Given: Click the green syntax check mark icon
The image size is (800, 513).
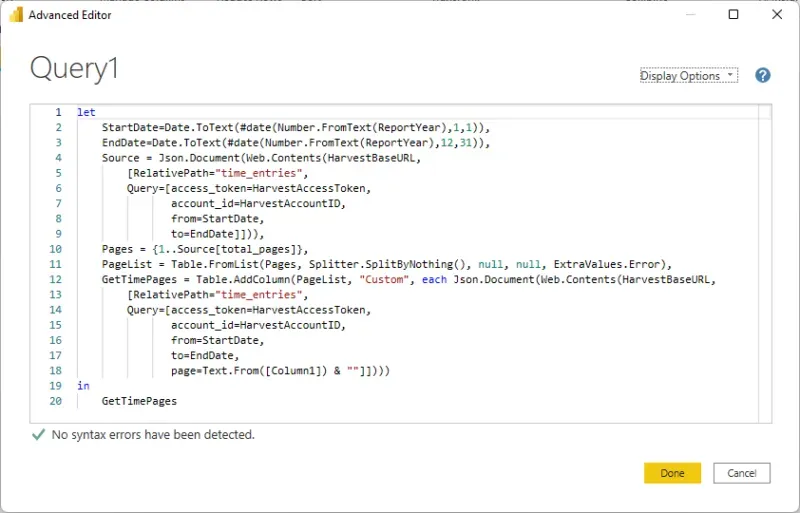Looking at the screenshot, I should [39, 435].
